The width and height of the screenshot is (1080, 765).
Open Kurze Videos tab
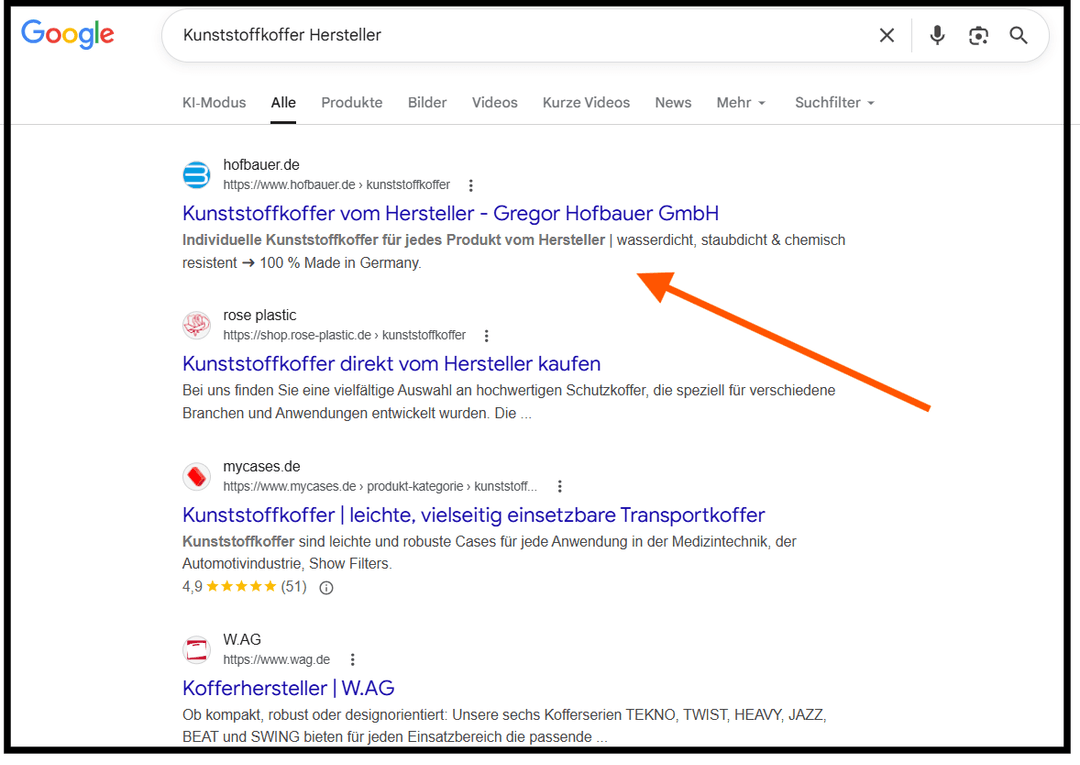click(586, 103)
